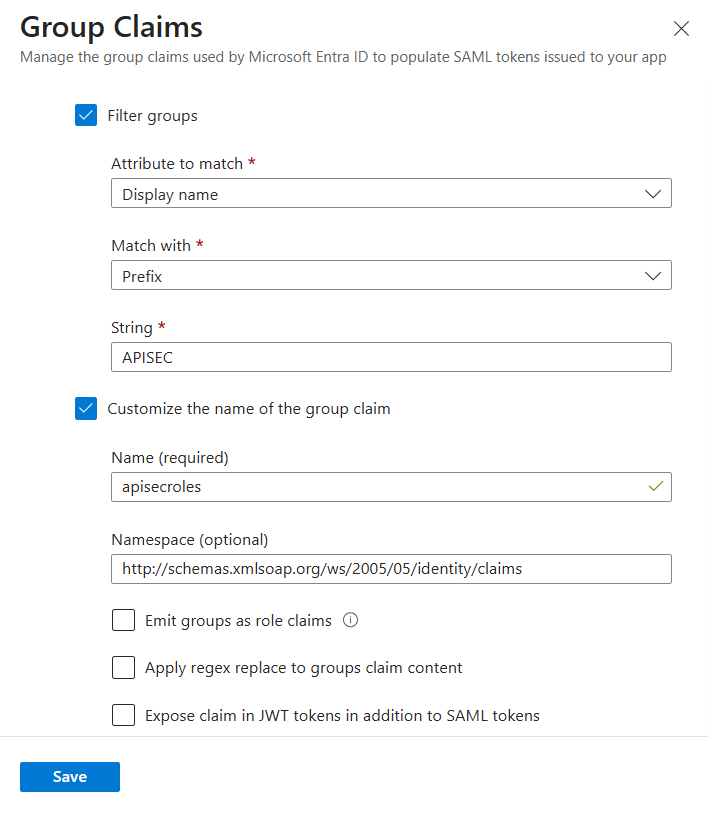This screenshot has width=708, height=816.
Task: Click the info icon beside Emit groups as role claims
Action: click(350, 620)
